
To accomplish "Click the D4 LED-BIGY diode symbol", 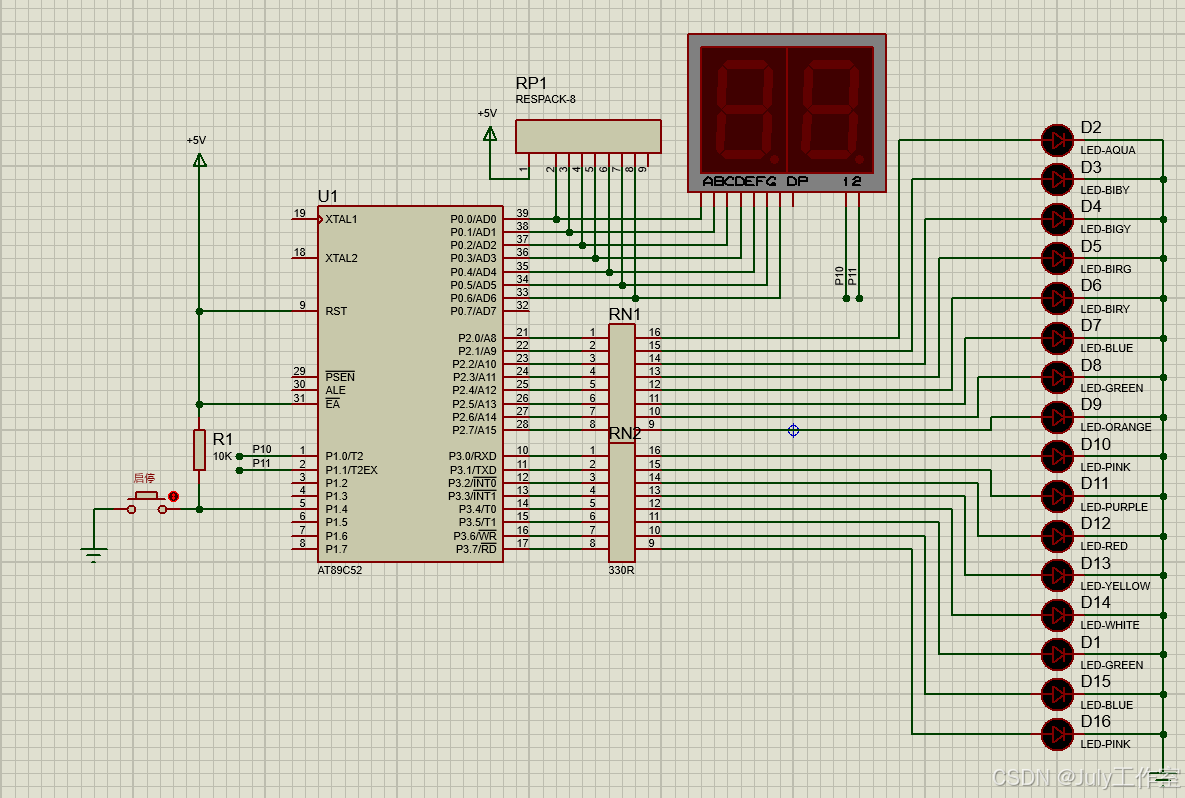I will (x=1057, y=219).
